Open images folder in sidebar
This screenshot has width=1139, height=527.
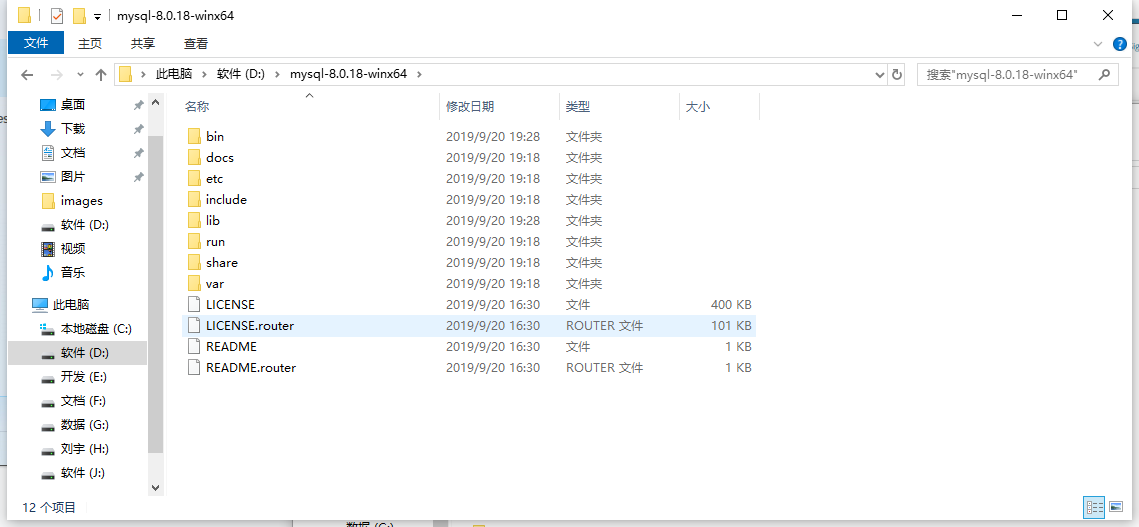pos(81,201)
